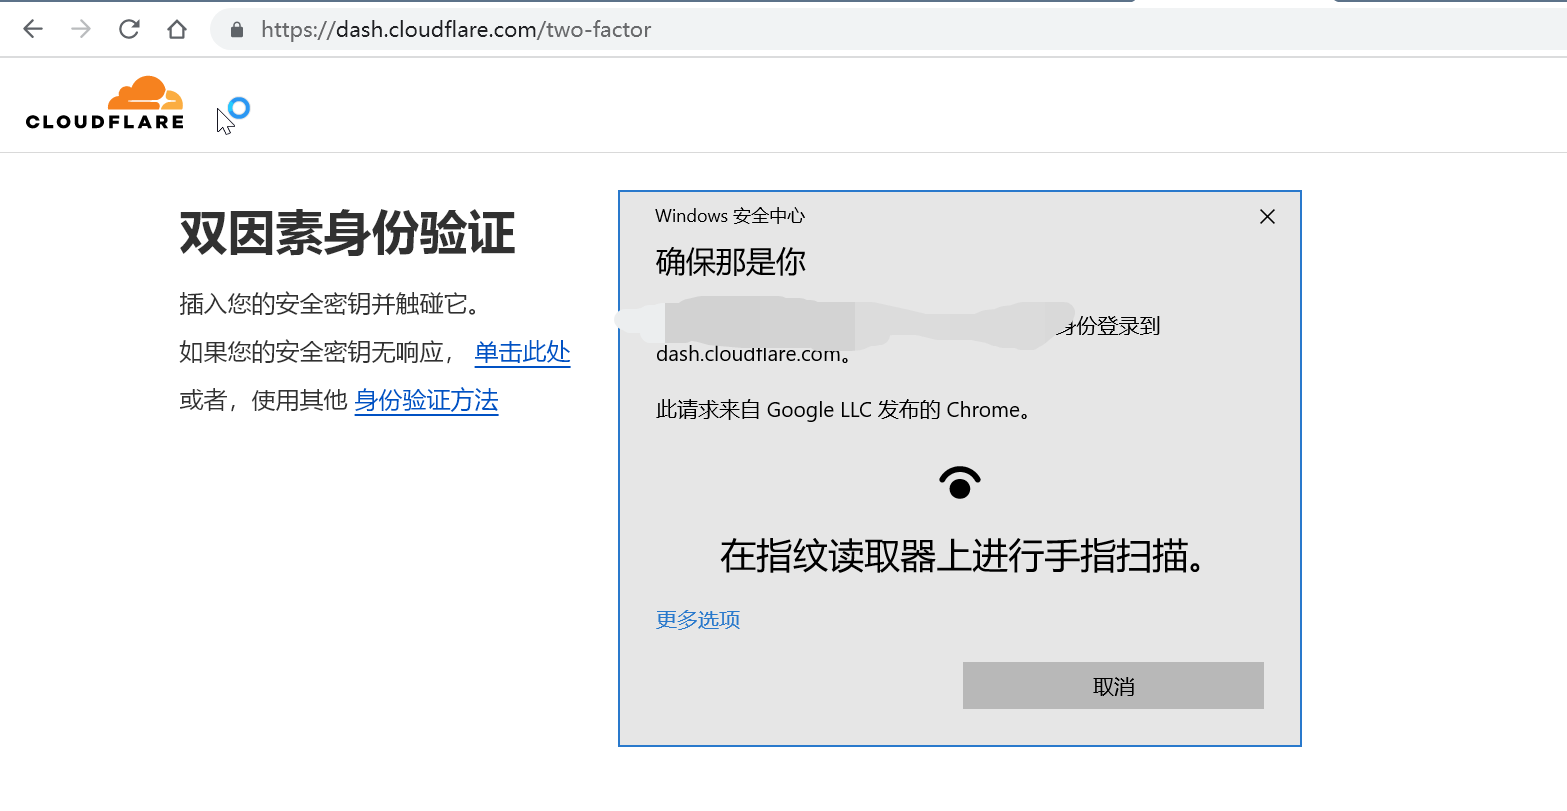Viewport: 1567px width, 811px height.
Task: Click the address bar URL field
Action: [888, 30]
